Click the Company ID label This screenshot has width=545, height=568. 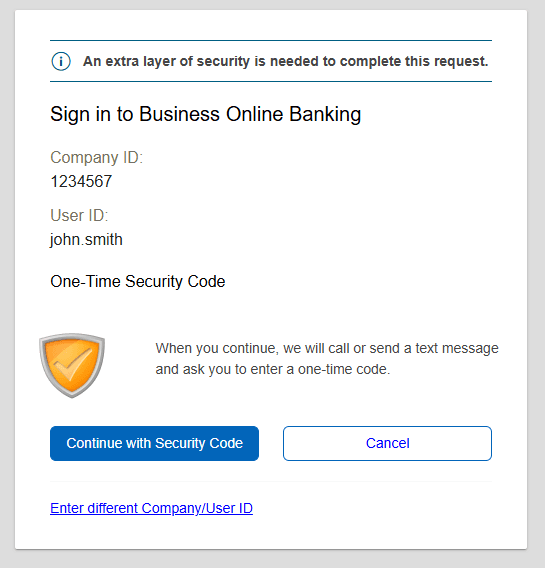(96, 158)
